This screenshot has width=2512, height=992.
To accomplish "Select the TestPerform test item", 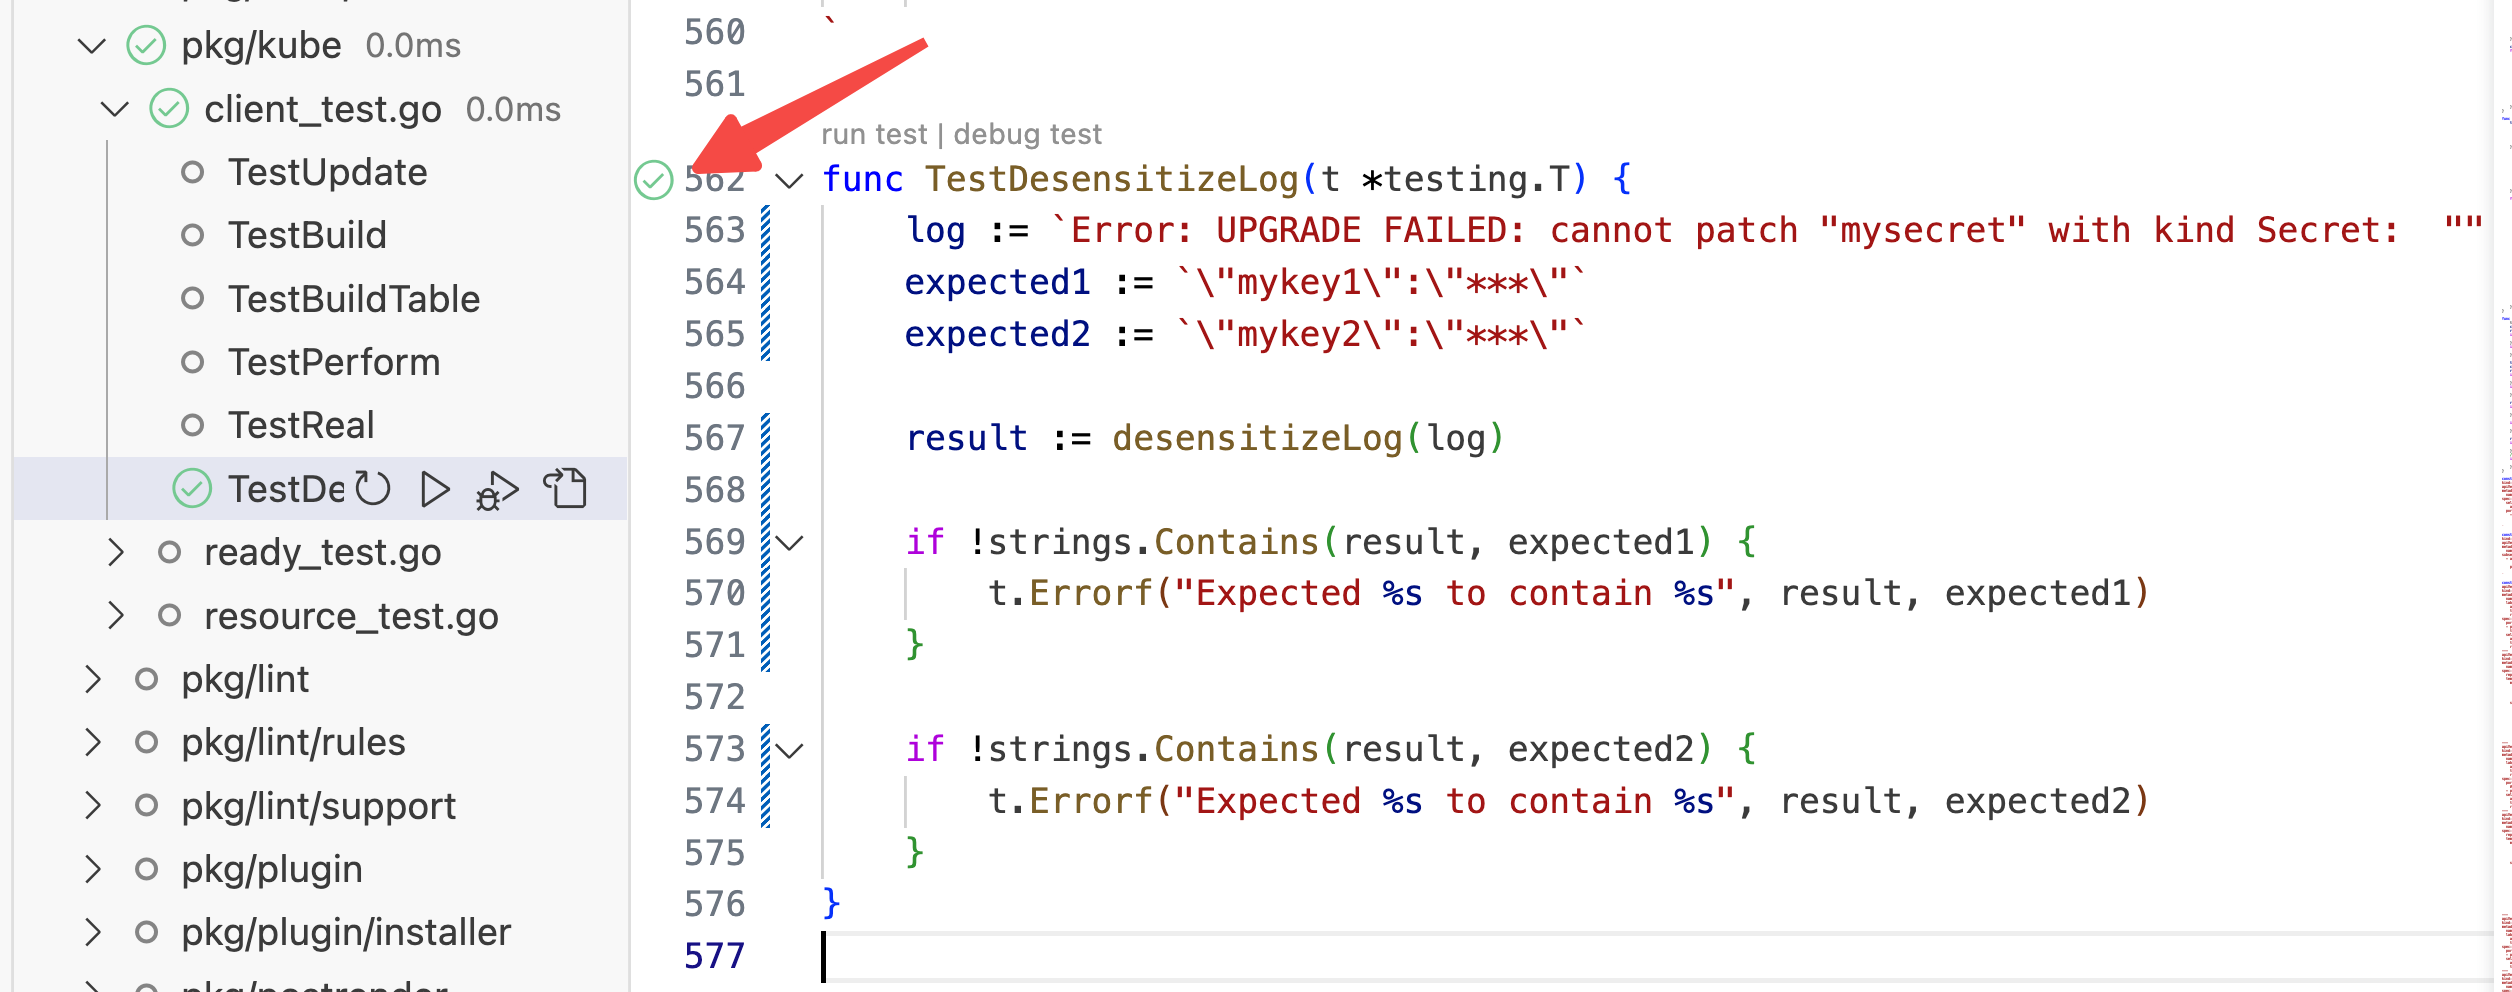I will pyautogui.click(x=334, y=362).
